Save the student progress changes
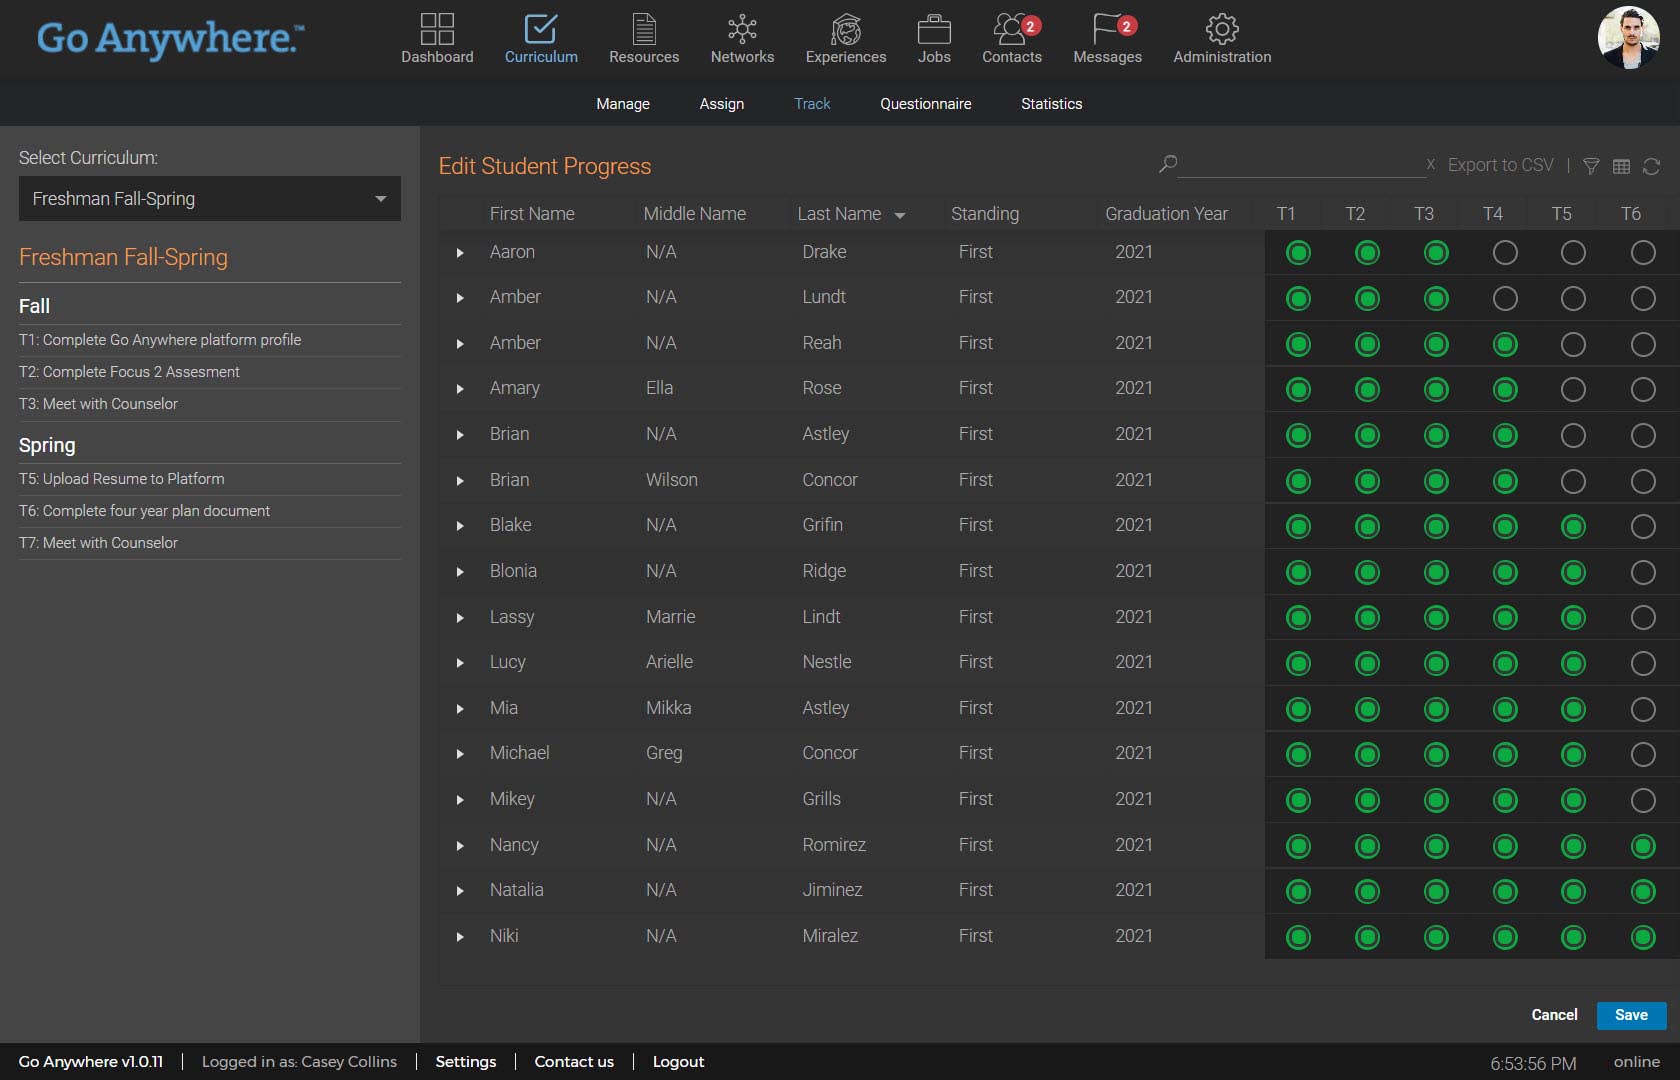 (1631, 1015)
